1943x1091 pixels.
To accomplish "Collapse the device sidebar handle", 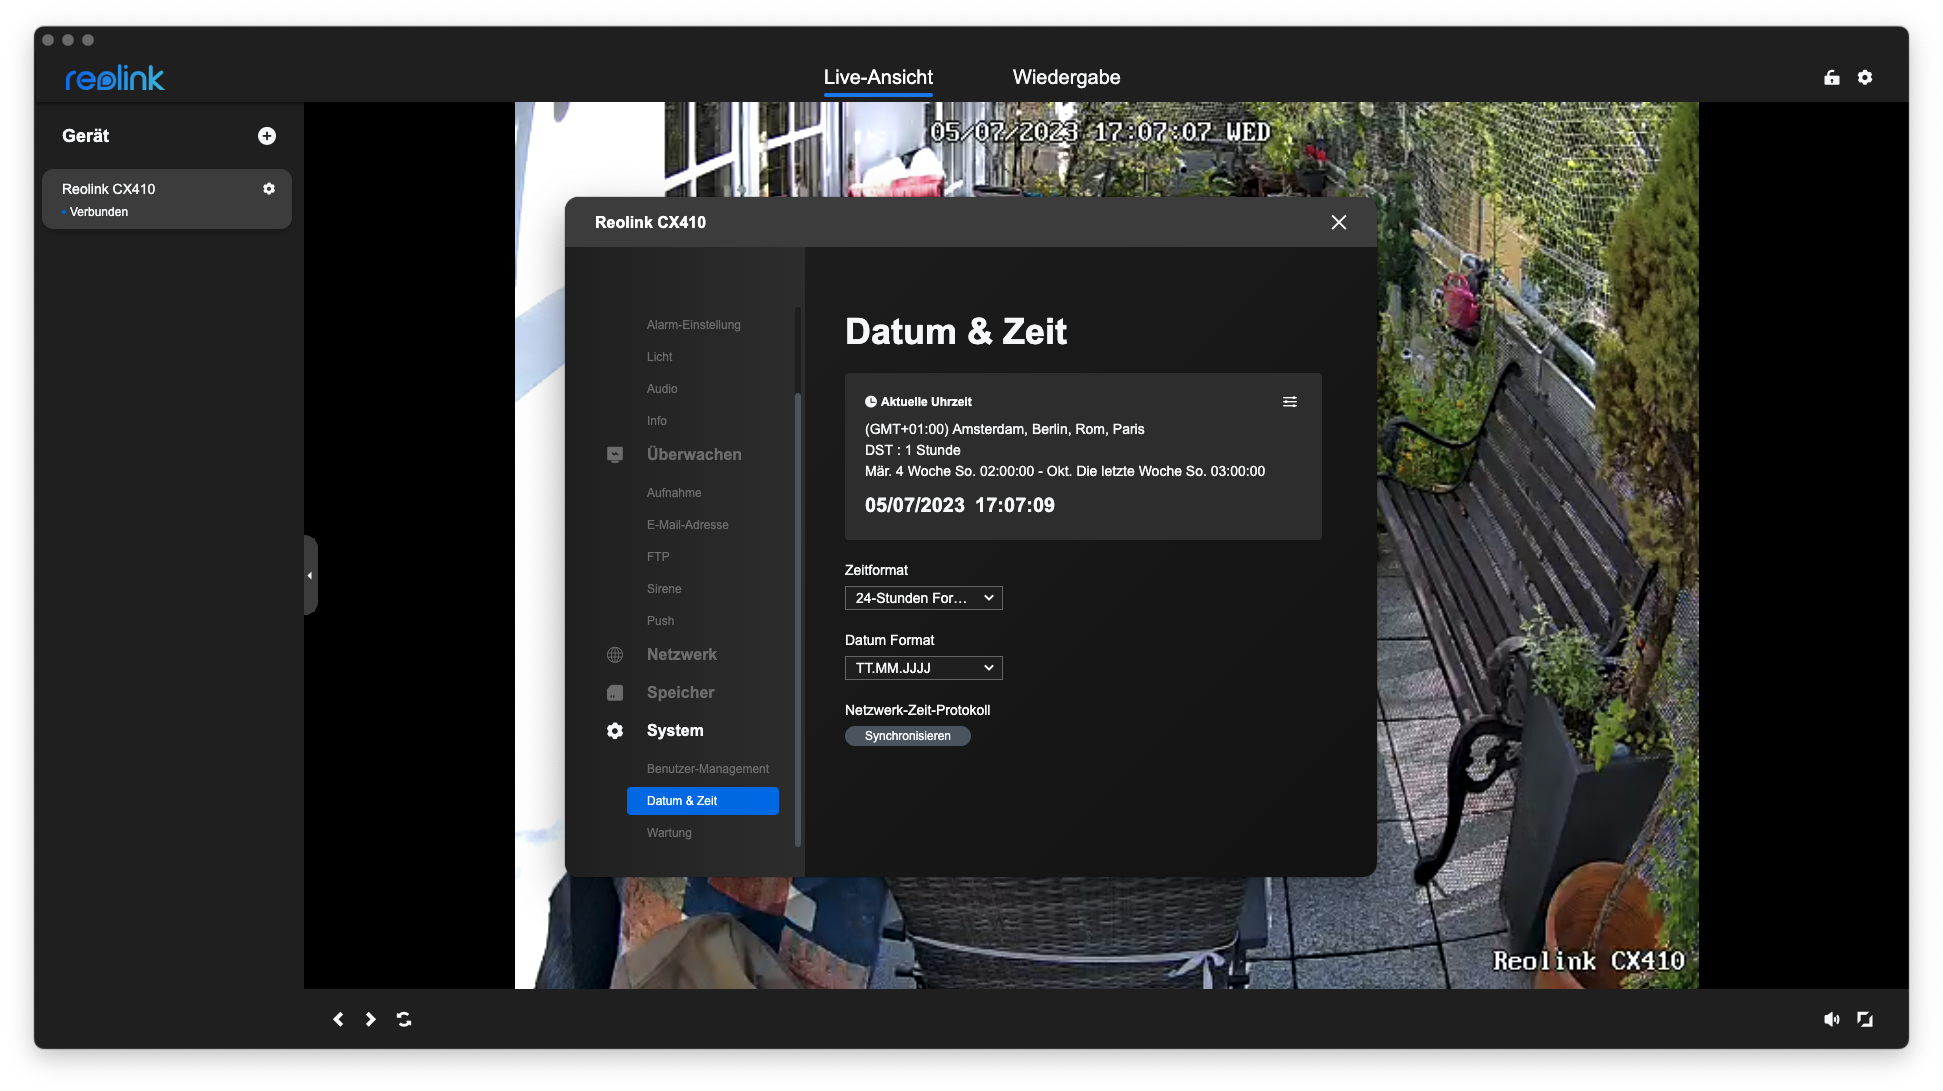I will tap(310, 575).
